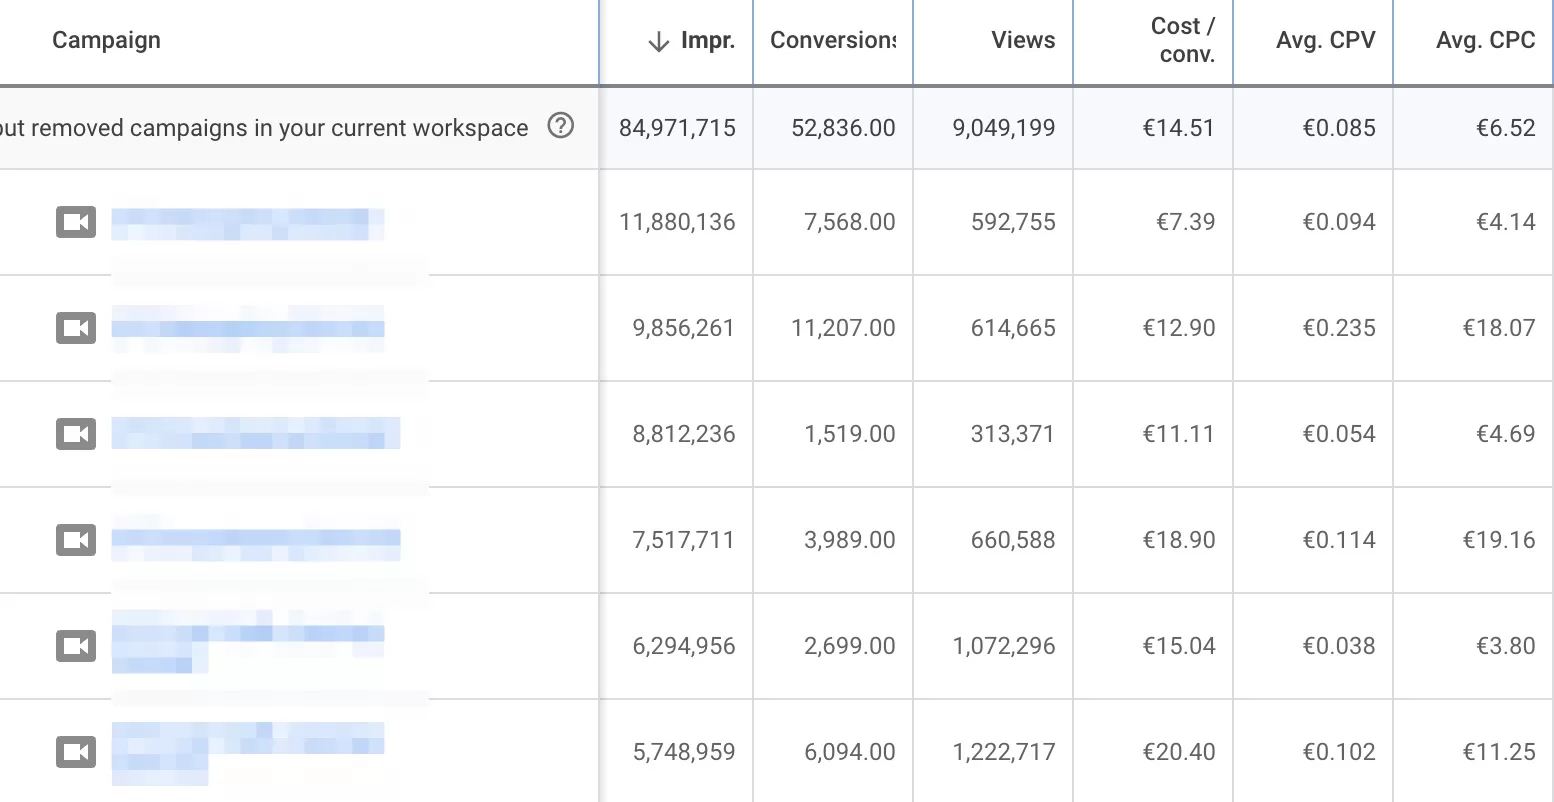The image size is (1554, 802).
Task: Click the help icon beside the workspace summary row
Action: click(561, 126)
